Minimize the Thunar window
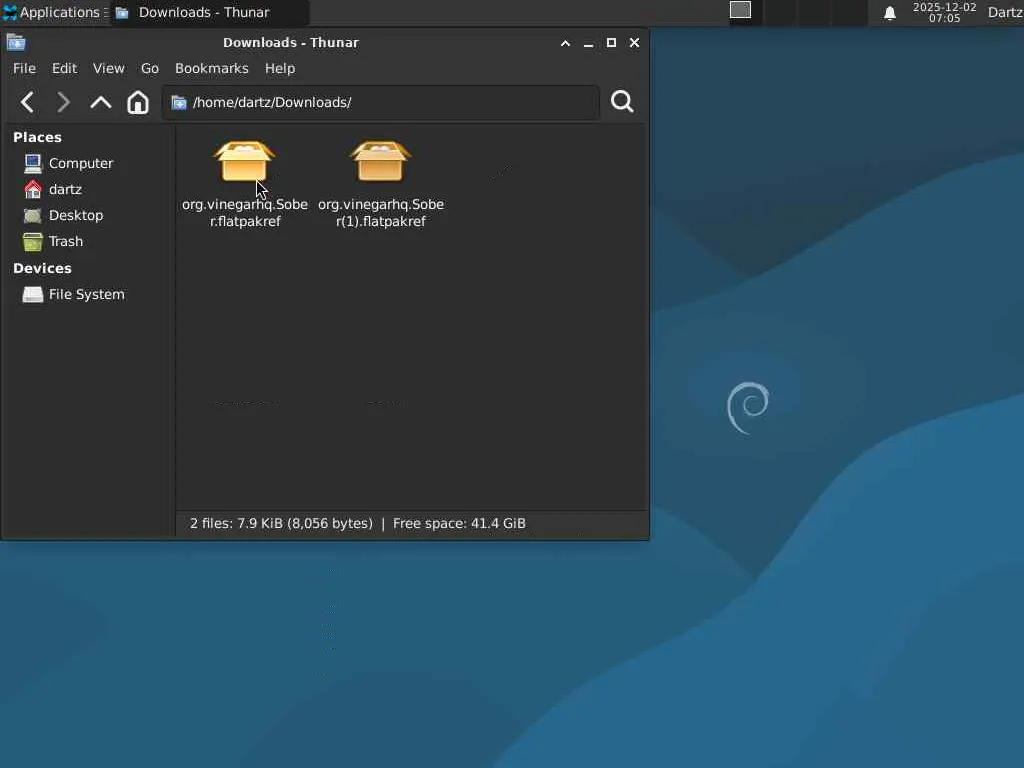The width and height of the screenshot is (1024, 768). coord(588,43)
